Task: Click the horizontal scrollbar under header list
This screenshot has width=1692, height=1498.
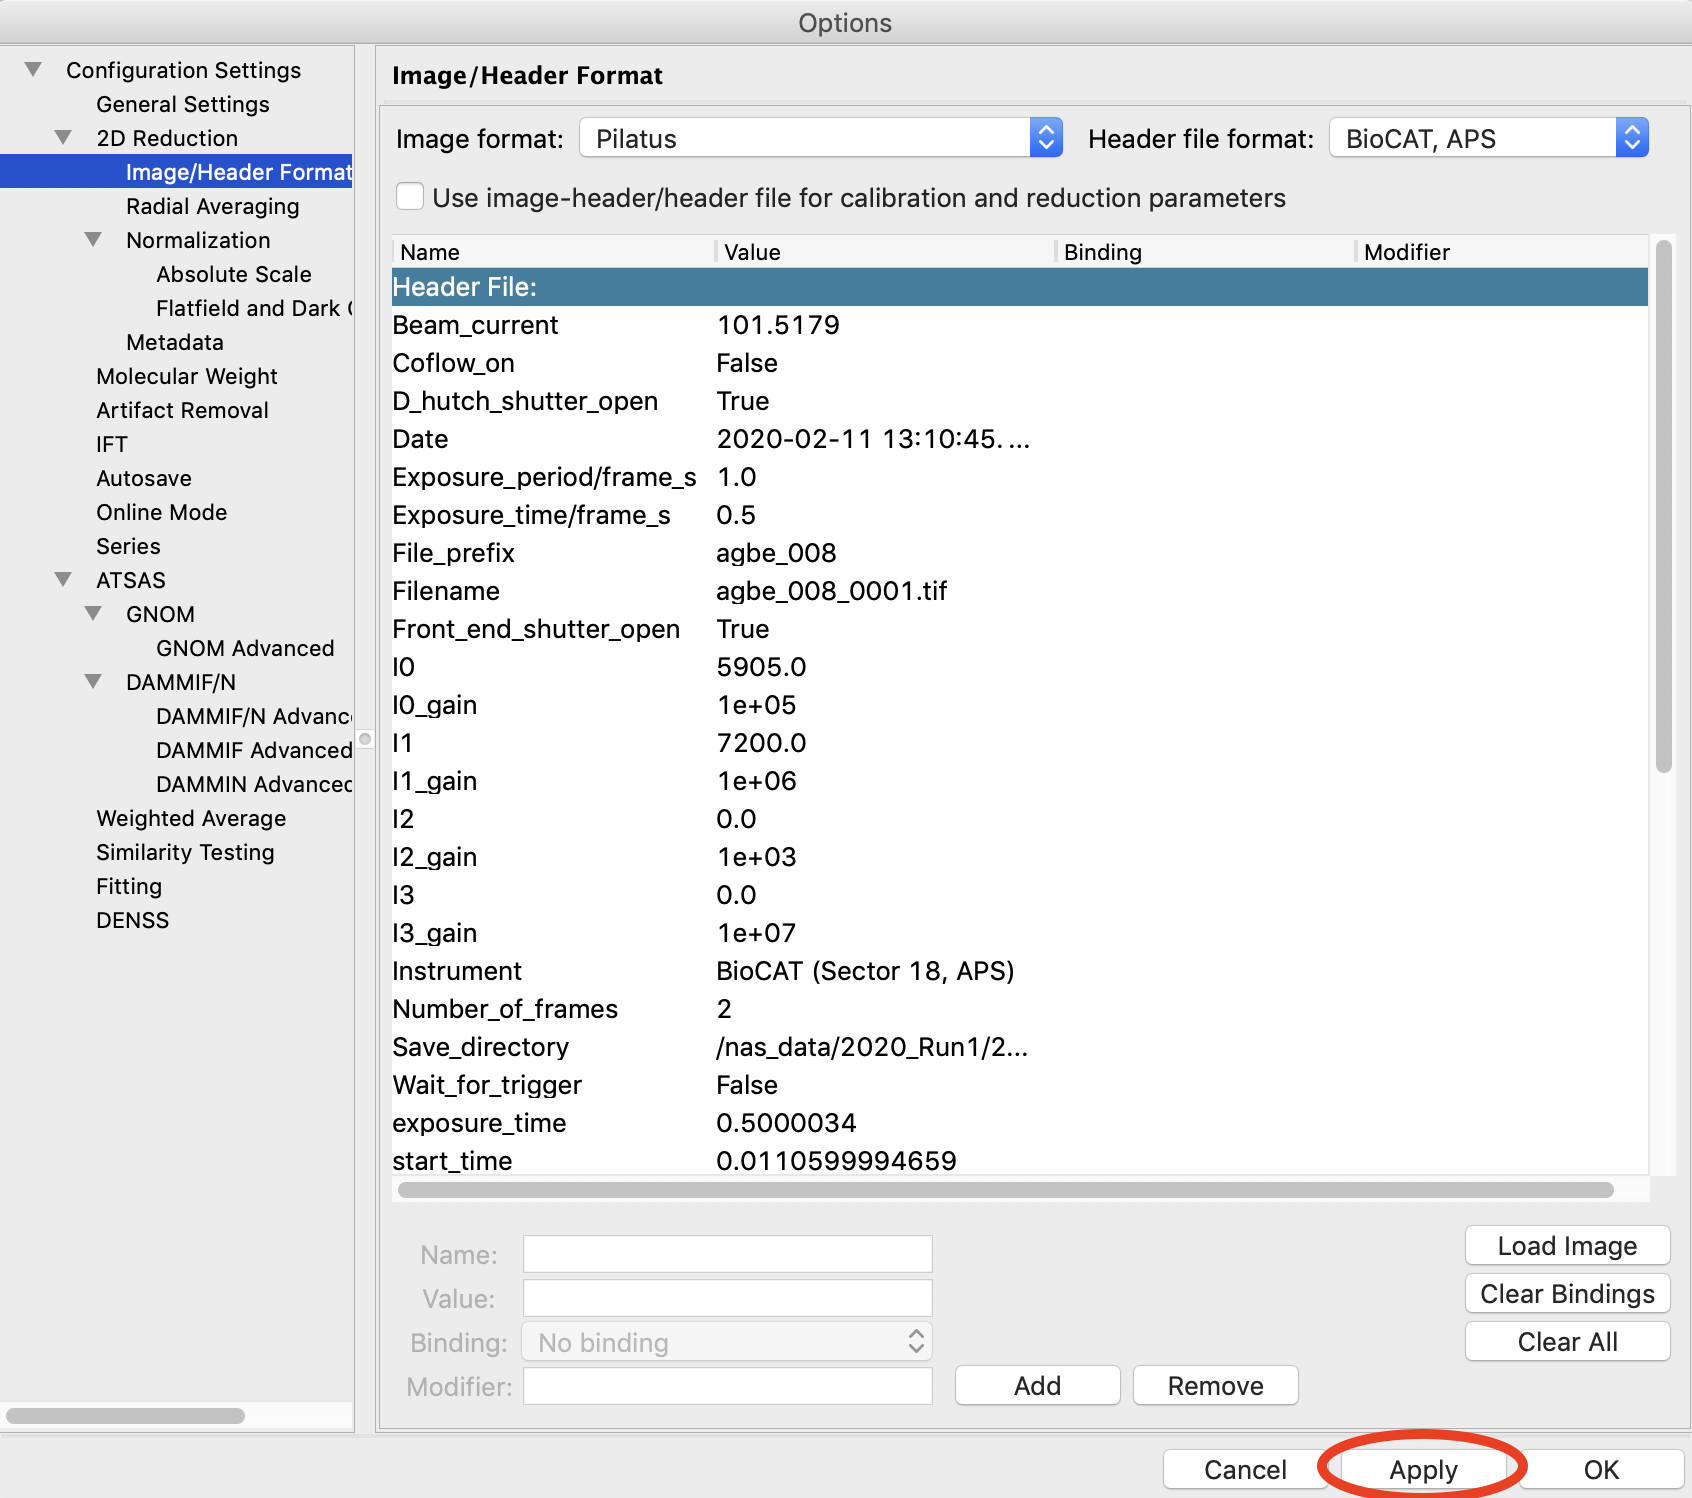Action: [x=1005, y=1190]
